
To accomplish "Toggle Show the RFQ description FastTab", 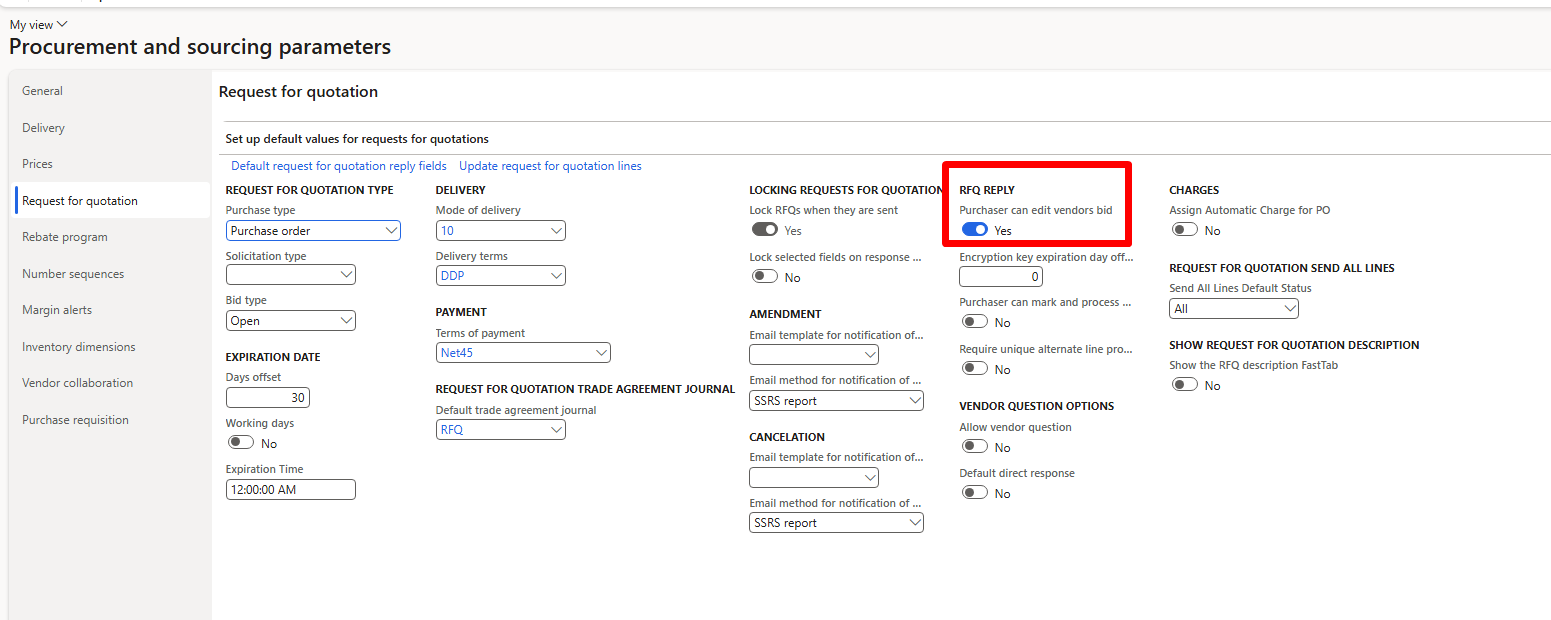I will pyautogui.click(x=1184, y=385).
